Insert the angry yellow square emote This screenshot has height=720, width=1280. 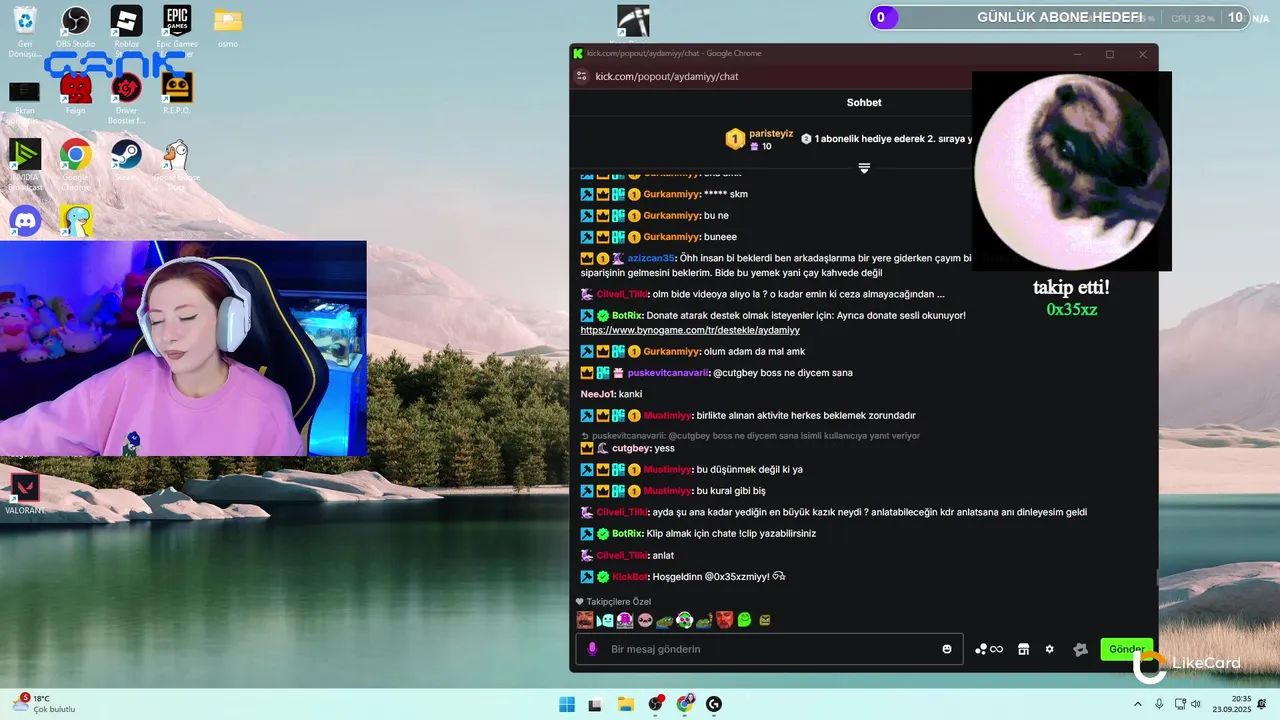[x=765, y=620]
